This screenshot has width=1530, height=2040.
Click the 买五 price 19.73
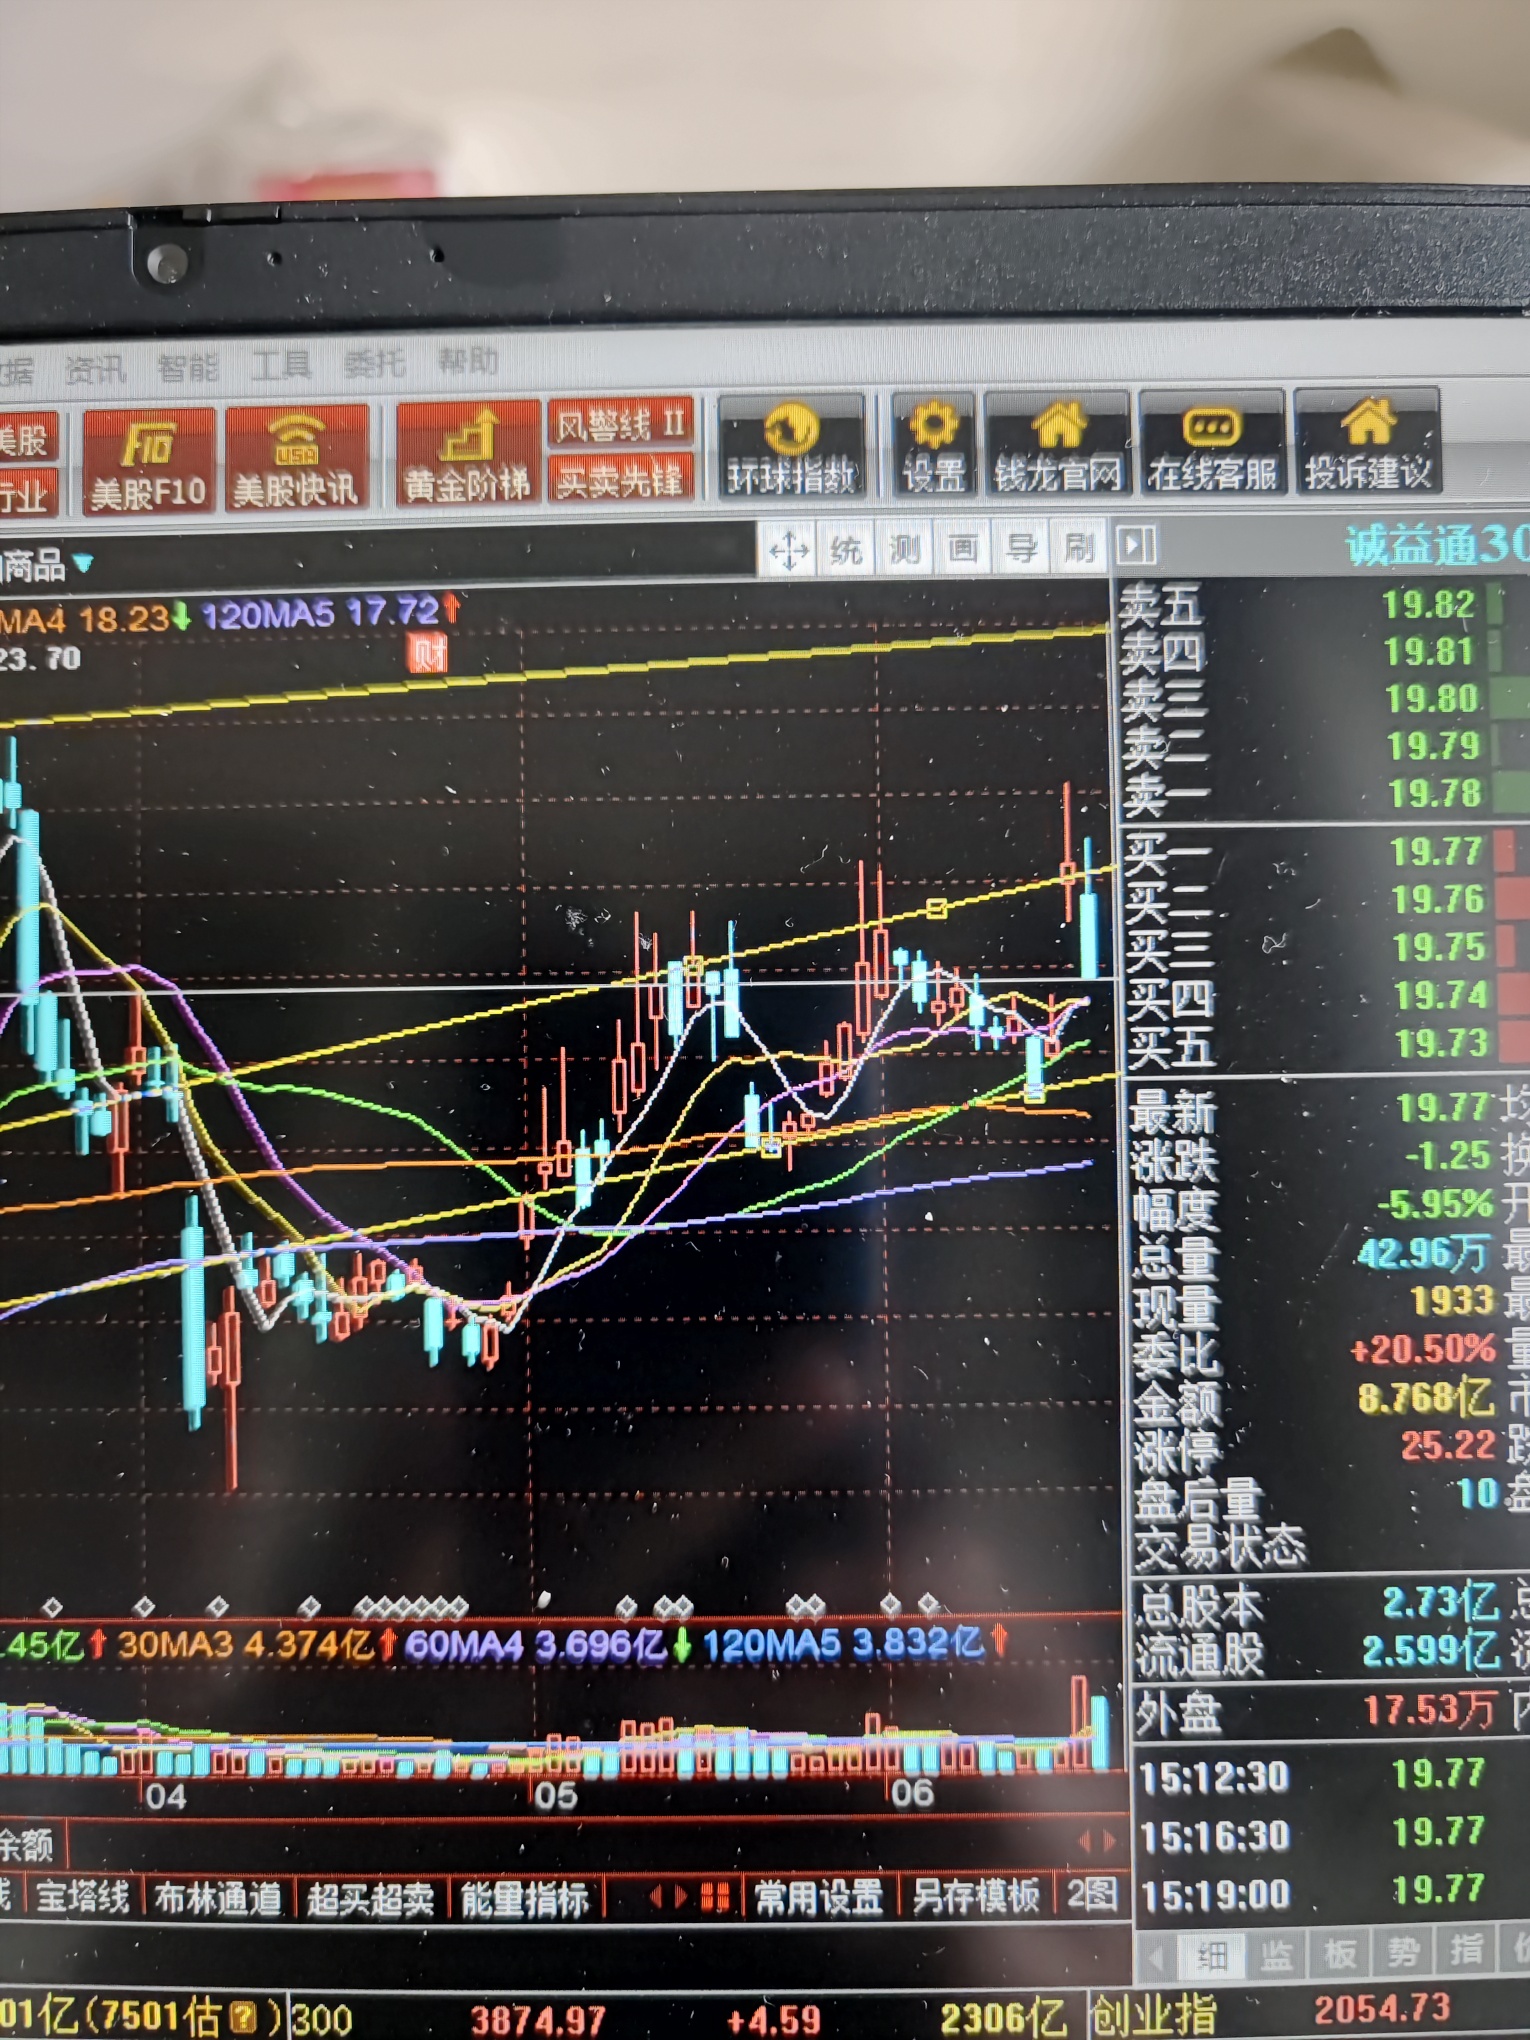click(x=1443, y=1043)
